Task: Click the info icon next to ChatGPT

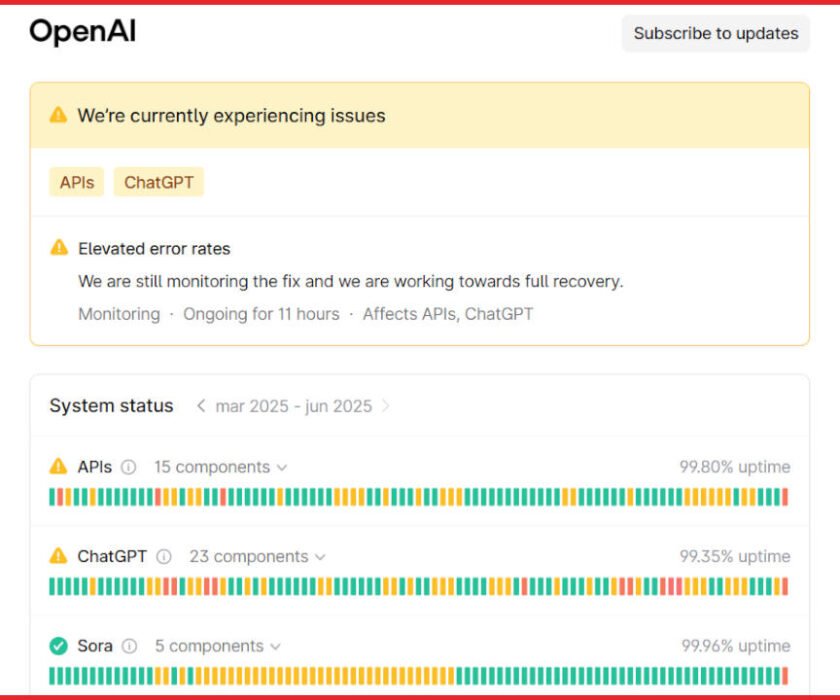Action: (x=164, y=556)
